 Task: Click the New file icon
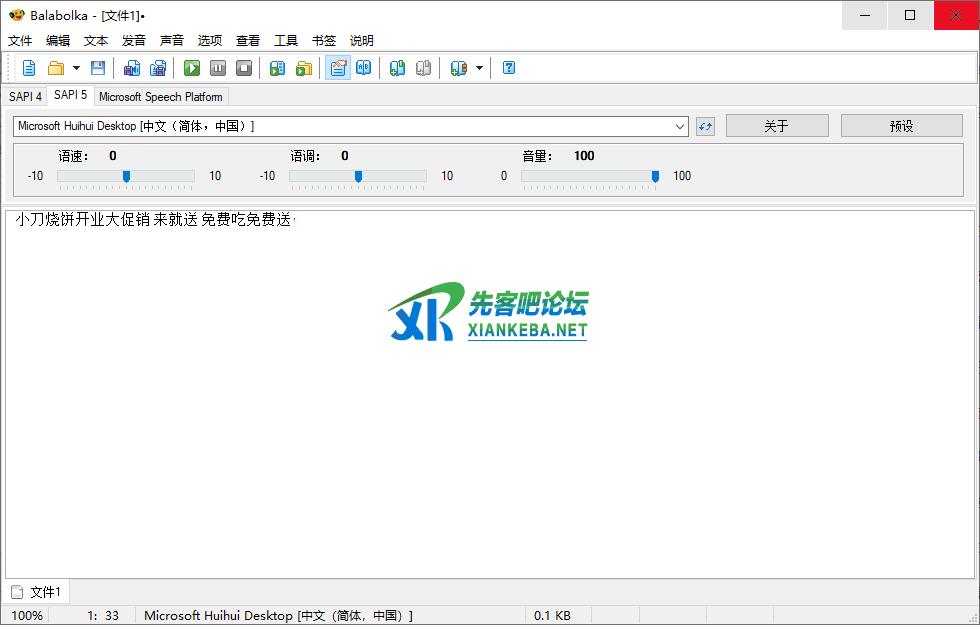click(29, 68)
